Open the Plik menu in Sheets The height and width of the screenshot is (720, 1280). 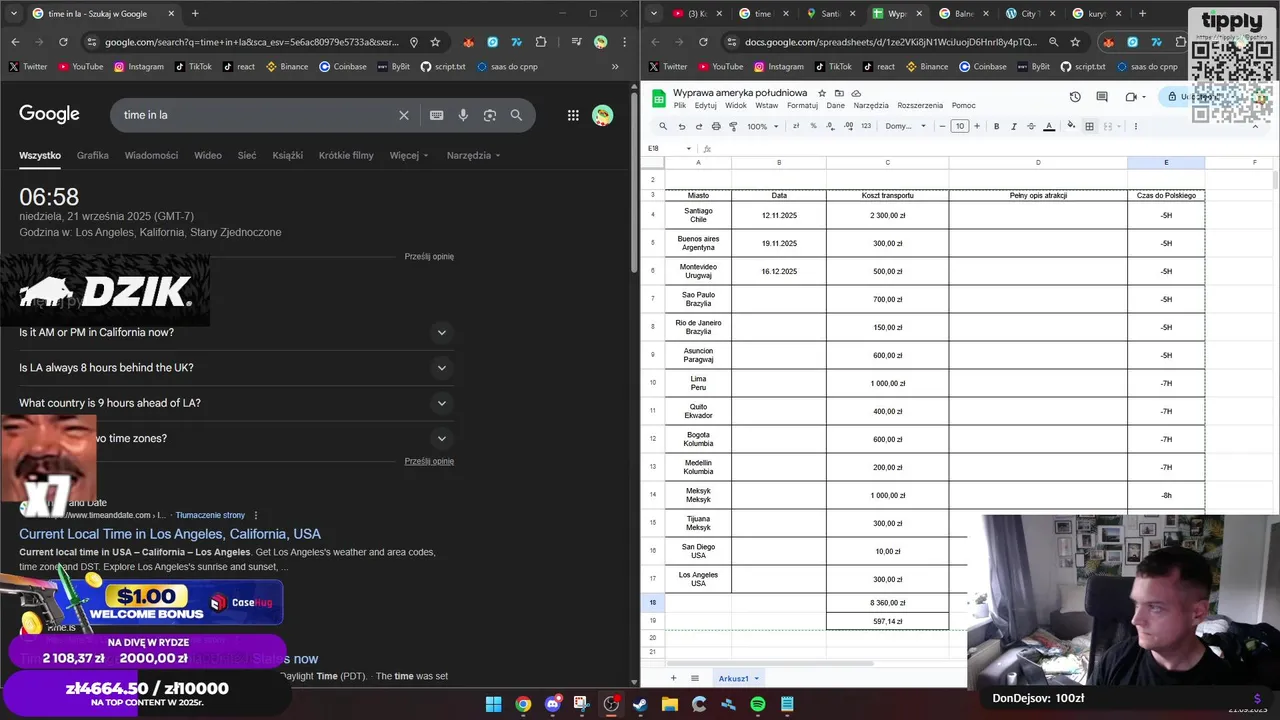coord(680,105)
